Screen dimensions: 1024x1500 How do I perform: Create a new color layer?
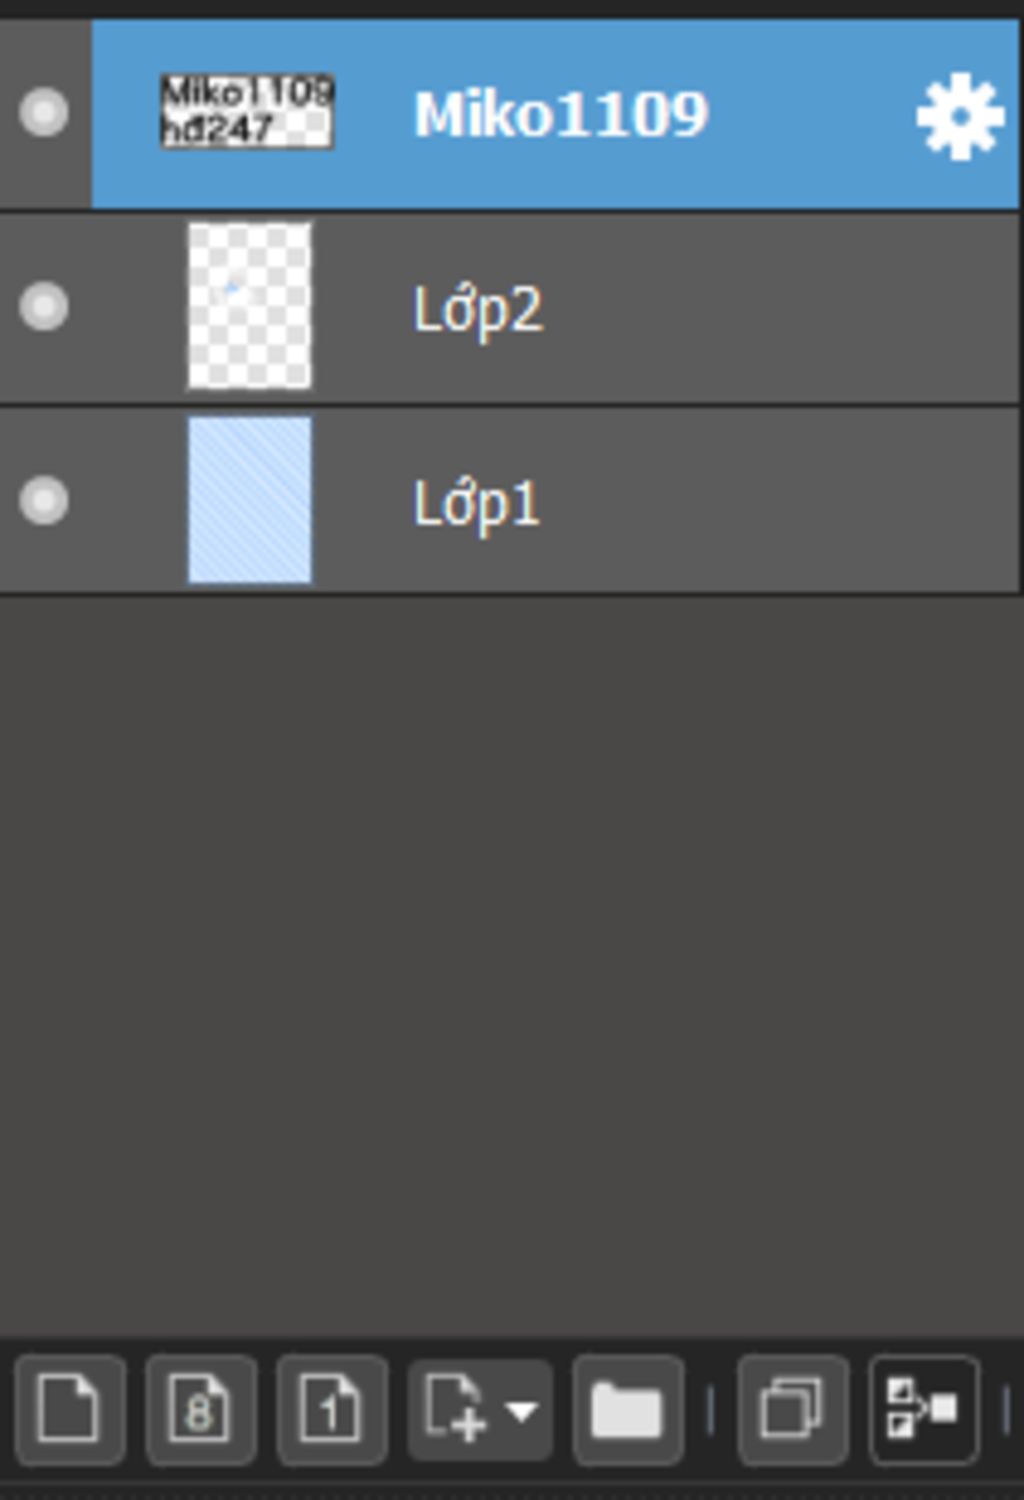[x=69, y=1408]
